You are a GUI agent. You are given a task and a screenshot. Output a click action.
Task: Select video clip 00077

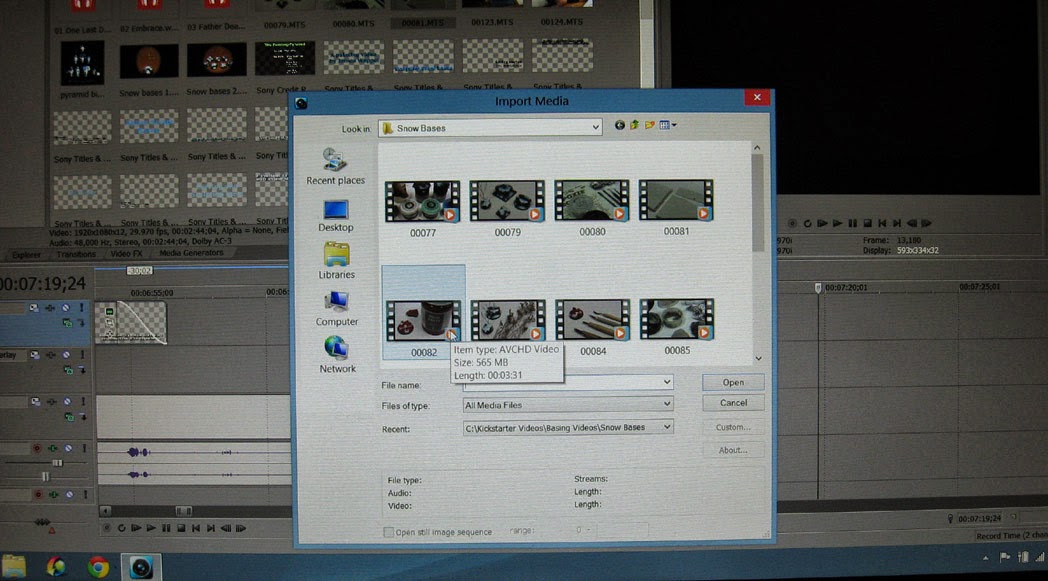[x=422, y=209]
